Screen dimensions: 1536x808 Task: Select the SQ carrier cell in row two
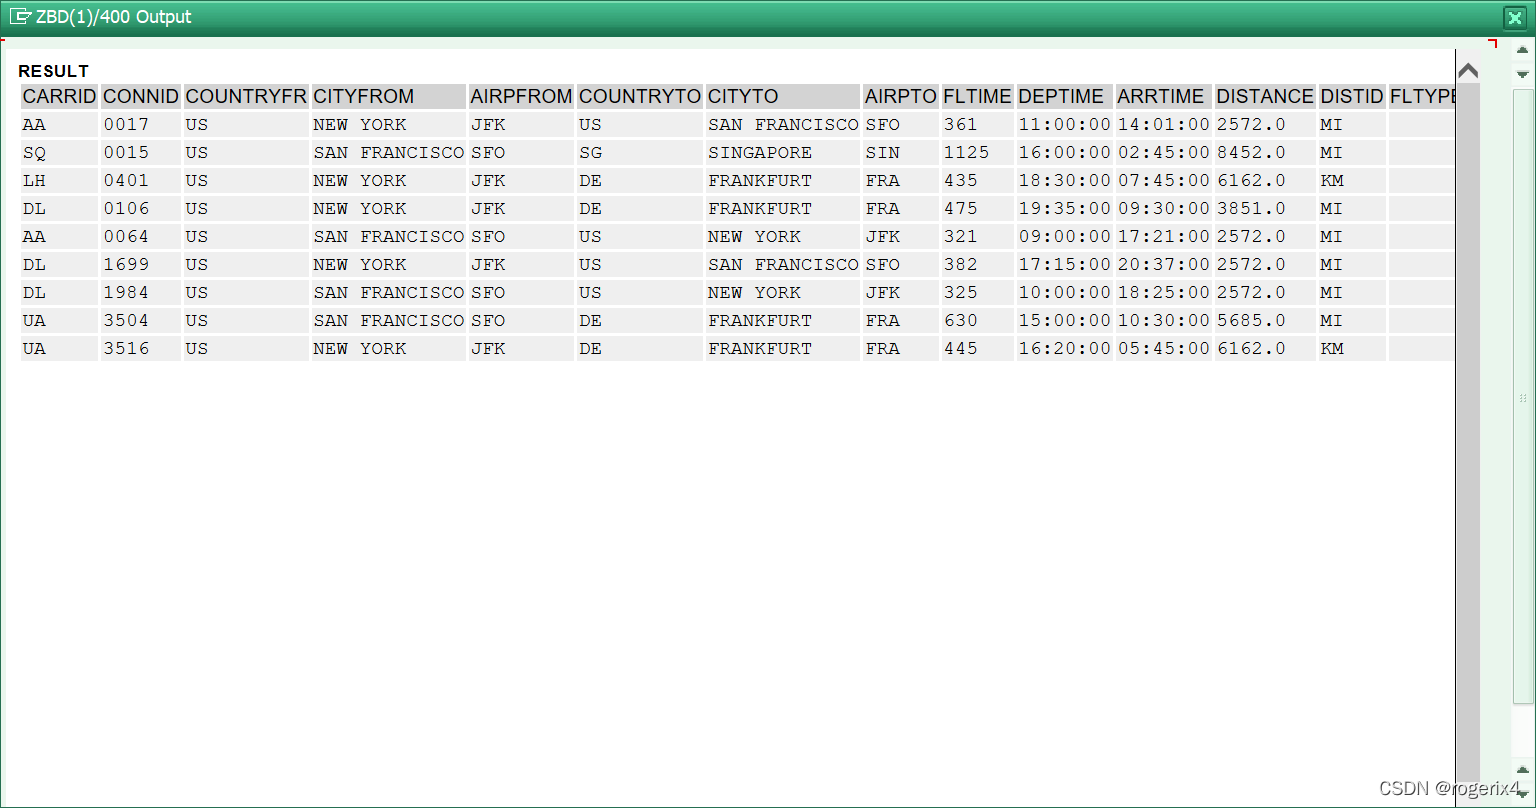click(x=35, y=153)
